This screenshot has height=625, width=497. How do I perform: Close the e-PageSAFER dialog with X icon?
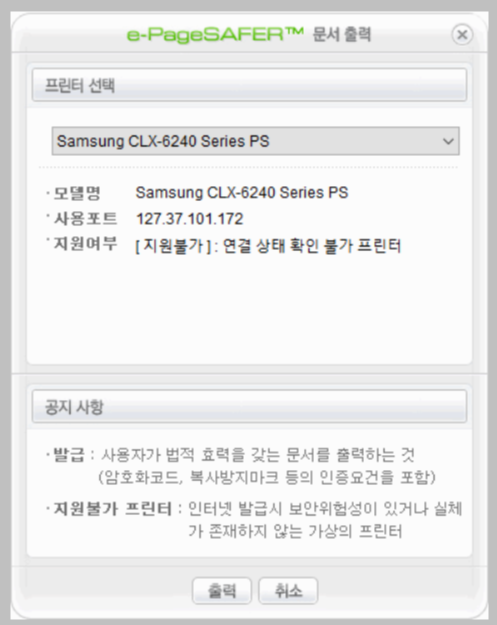click(462, 35)
